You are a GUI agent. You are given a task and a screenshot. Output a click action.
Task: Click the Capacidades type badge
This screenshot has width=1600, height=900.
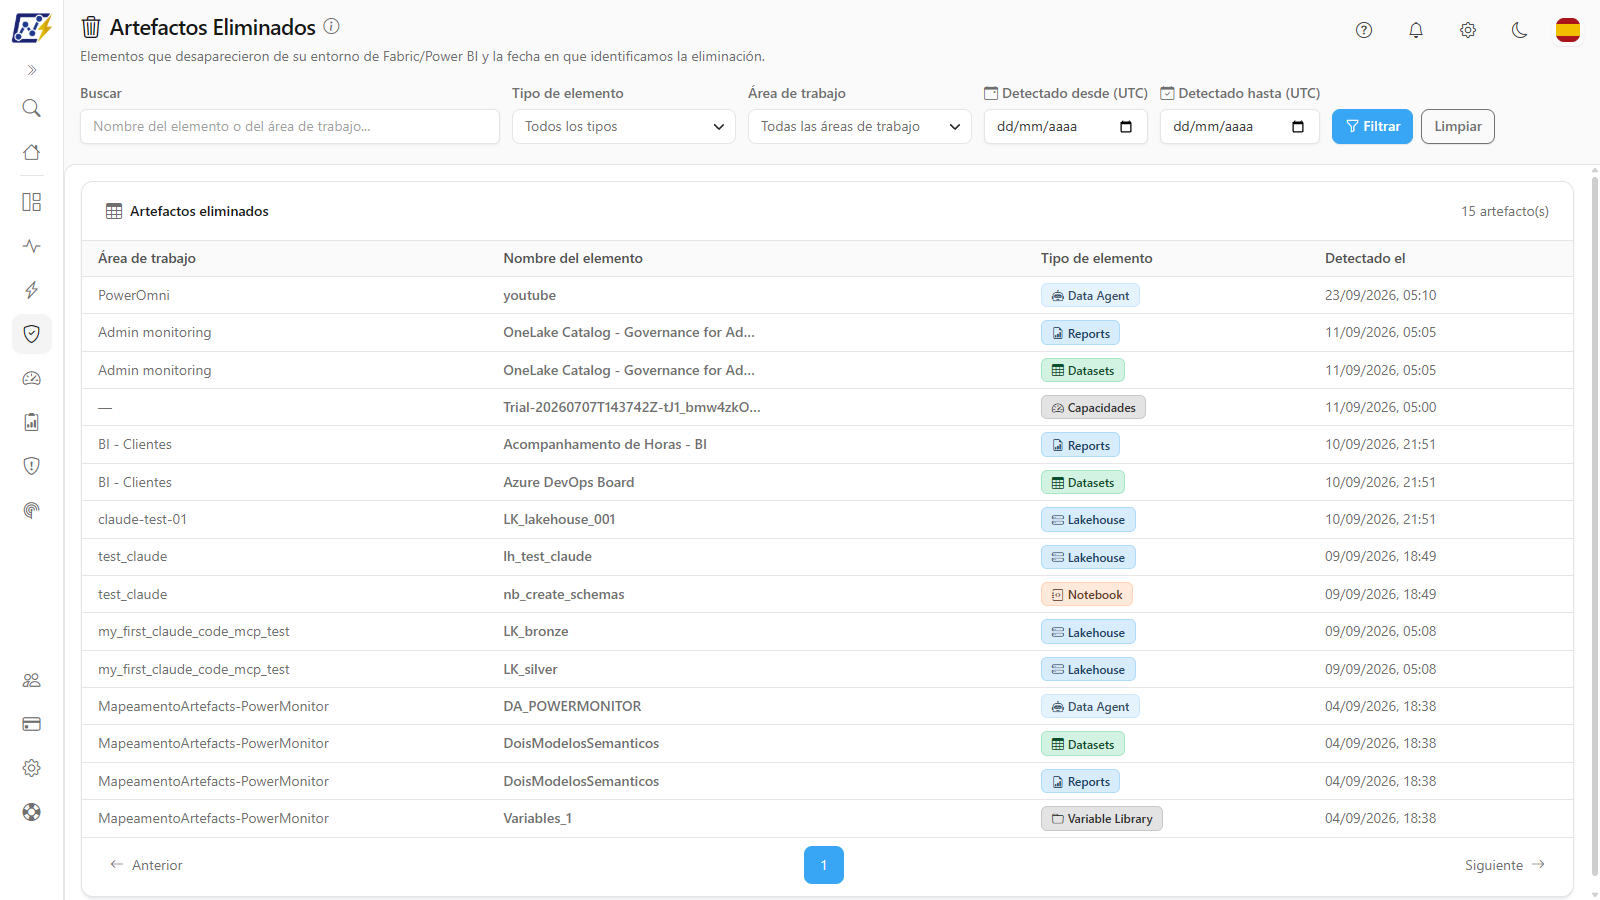tap(1093, 408)
